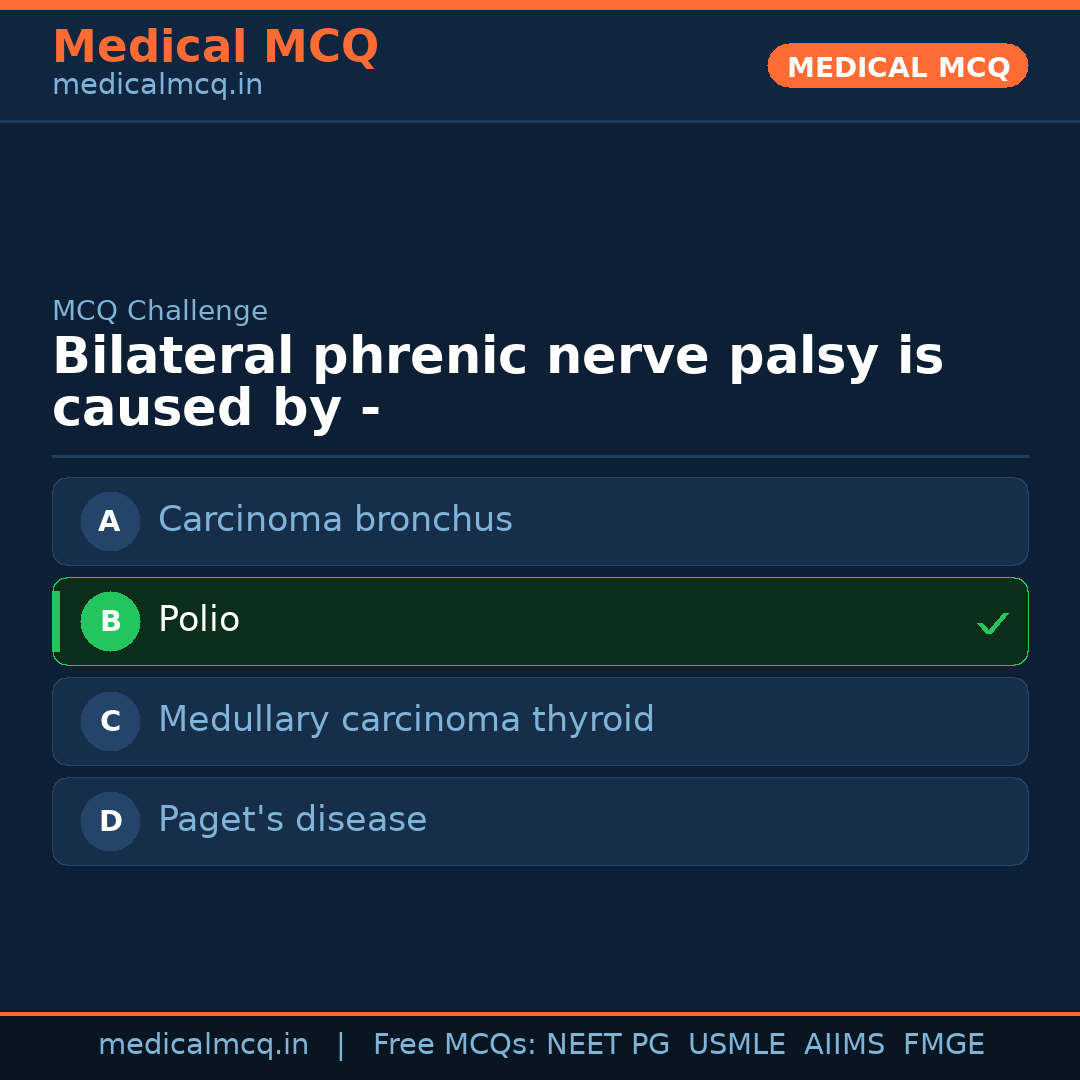
Task: Open medicalmcq.in link in the footer
Action: coord(203,1045)
